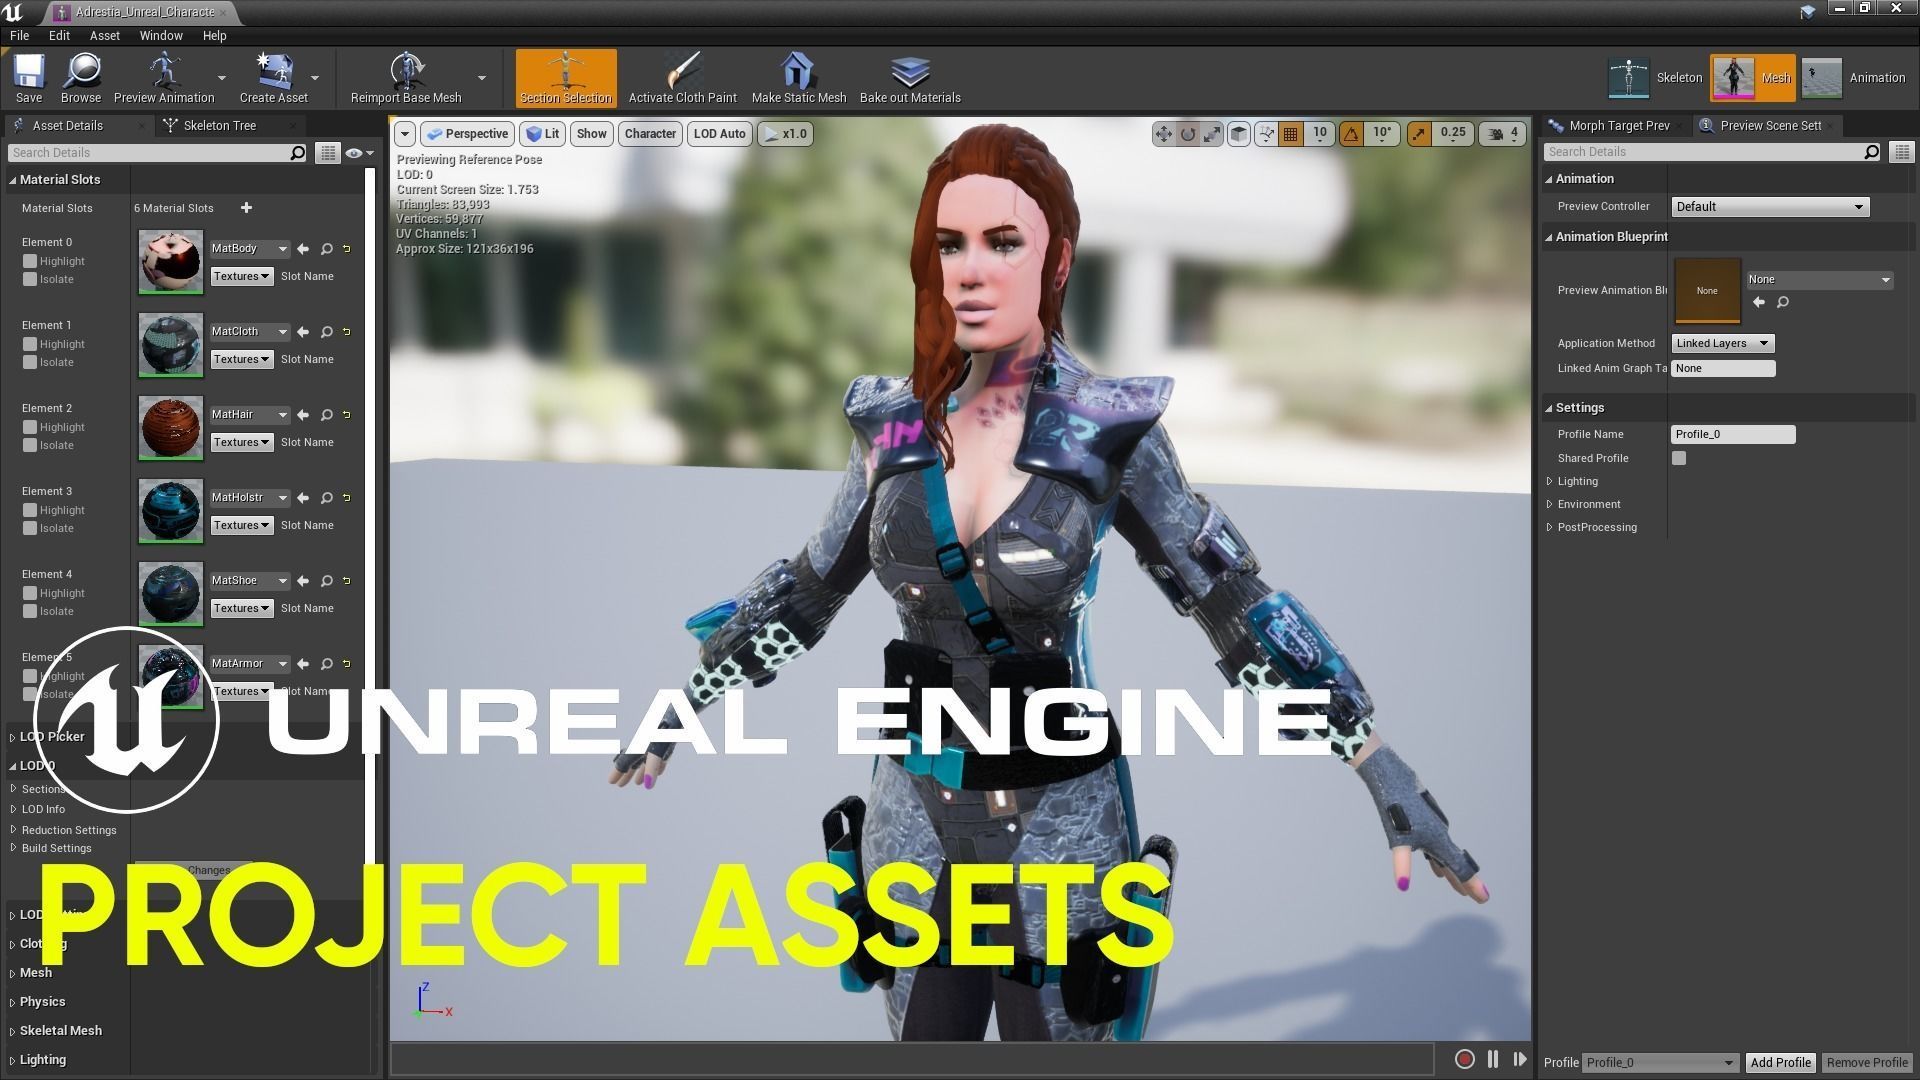This screenshot has width=1920, height=1080.
Task: Use selected asset for MatBody slot
Action: (x=303, y=249)
